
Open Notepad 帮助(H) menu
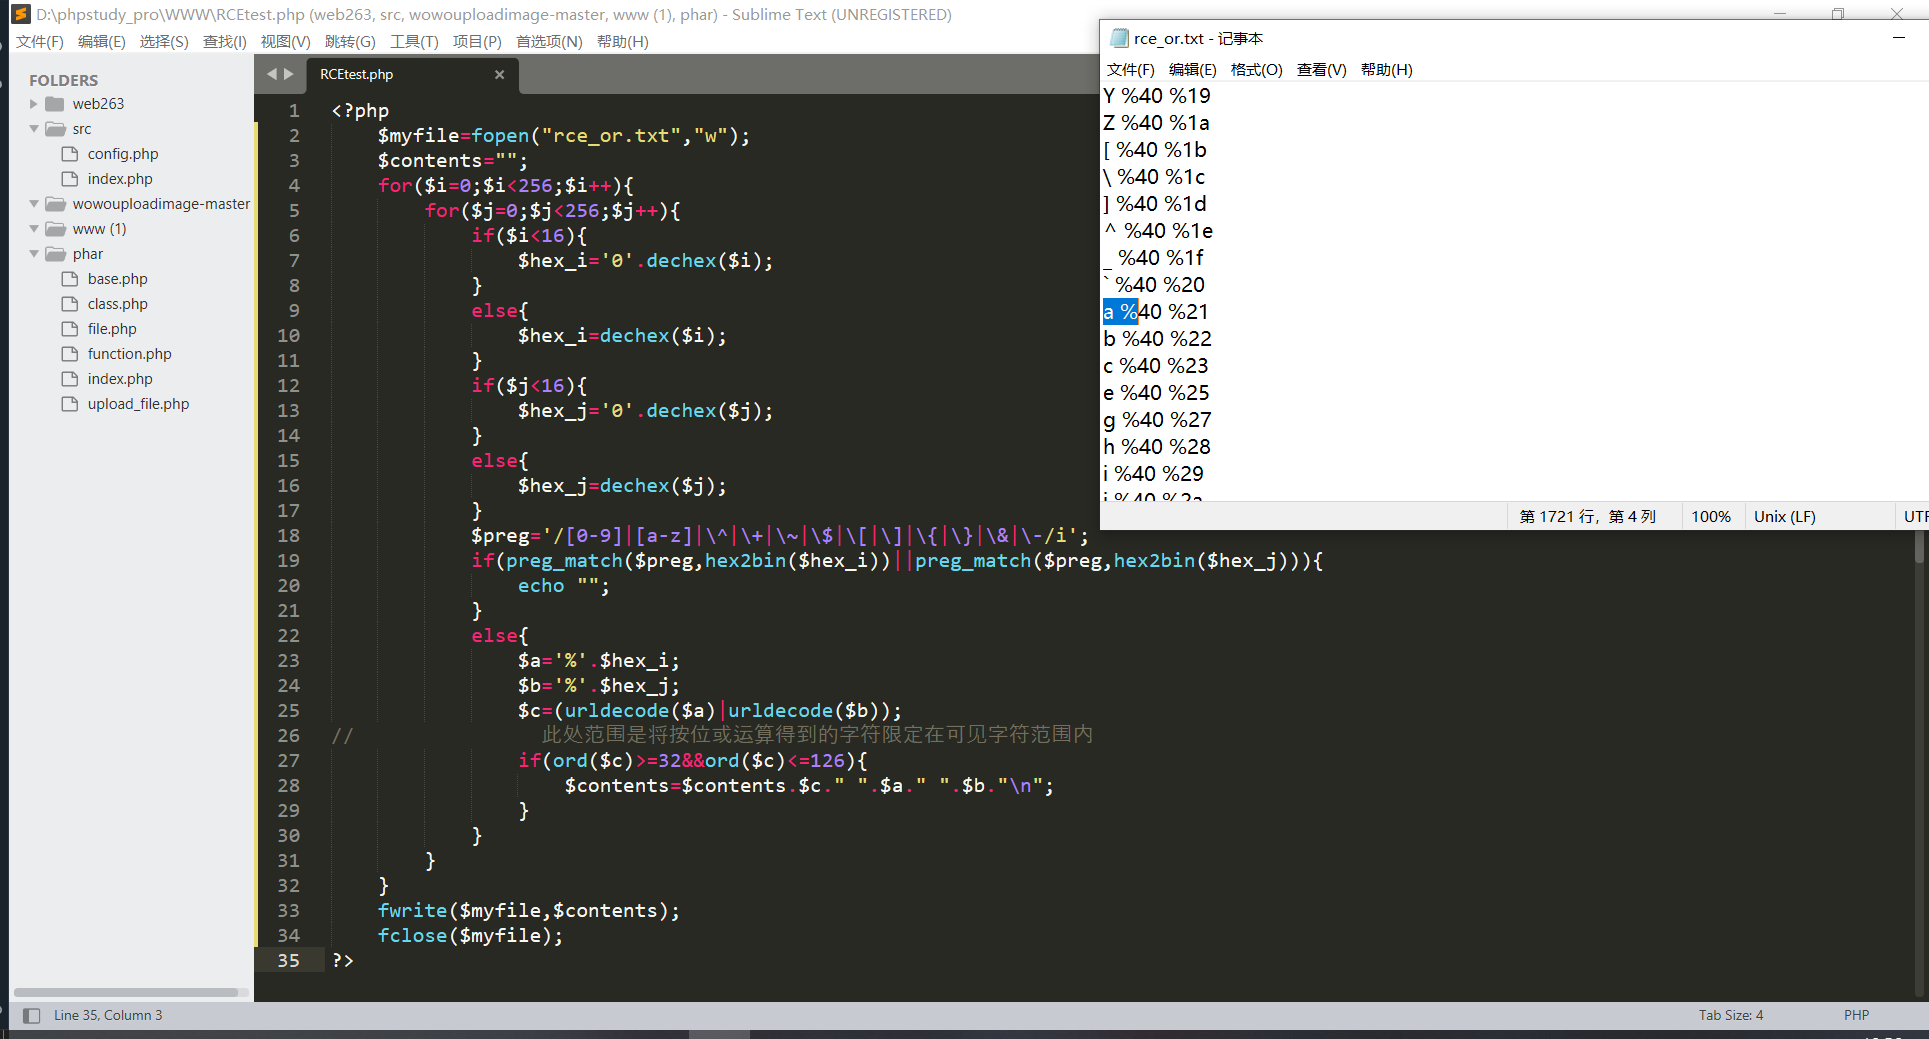(1387, 69)
